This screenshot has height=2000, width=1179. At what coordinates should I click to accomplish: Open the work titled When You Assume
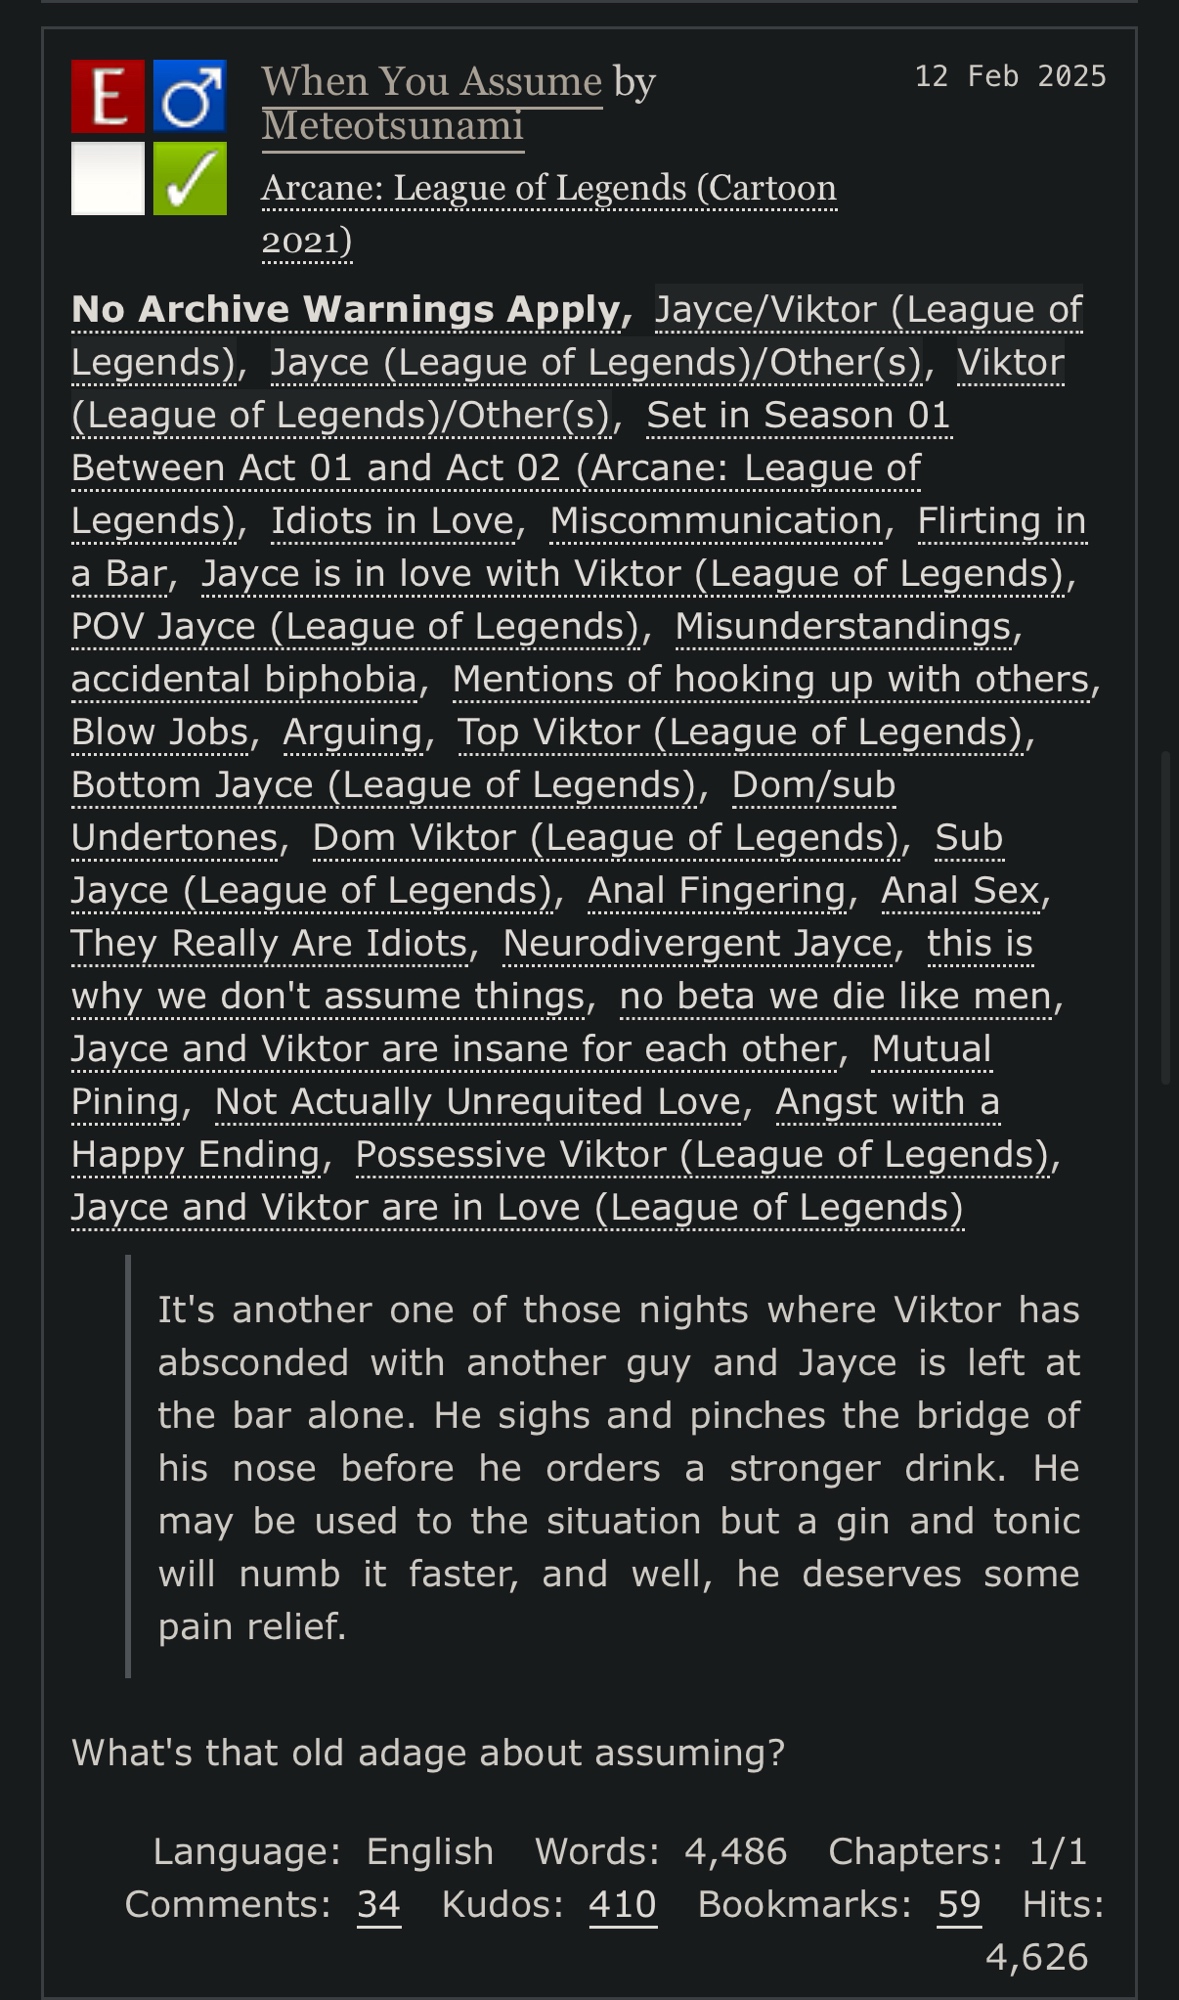pos(431,81)
